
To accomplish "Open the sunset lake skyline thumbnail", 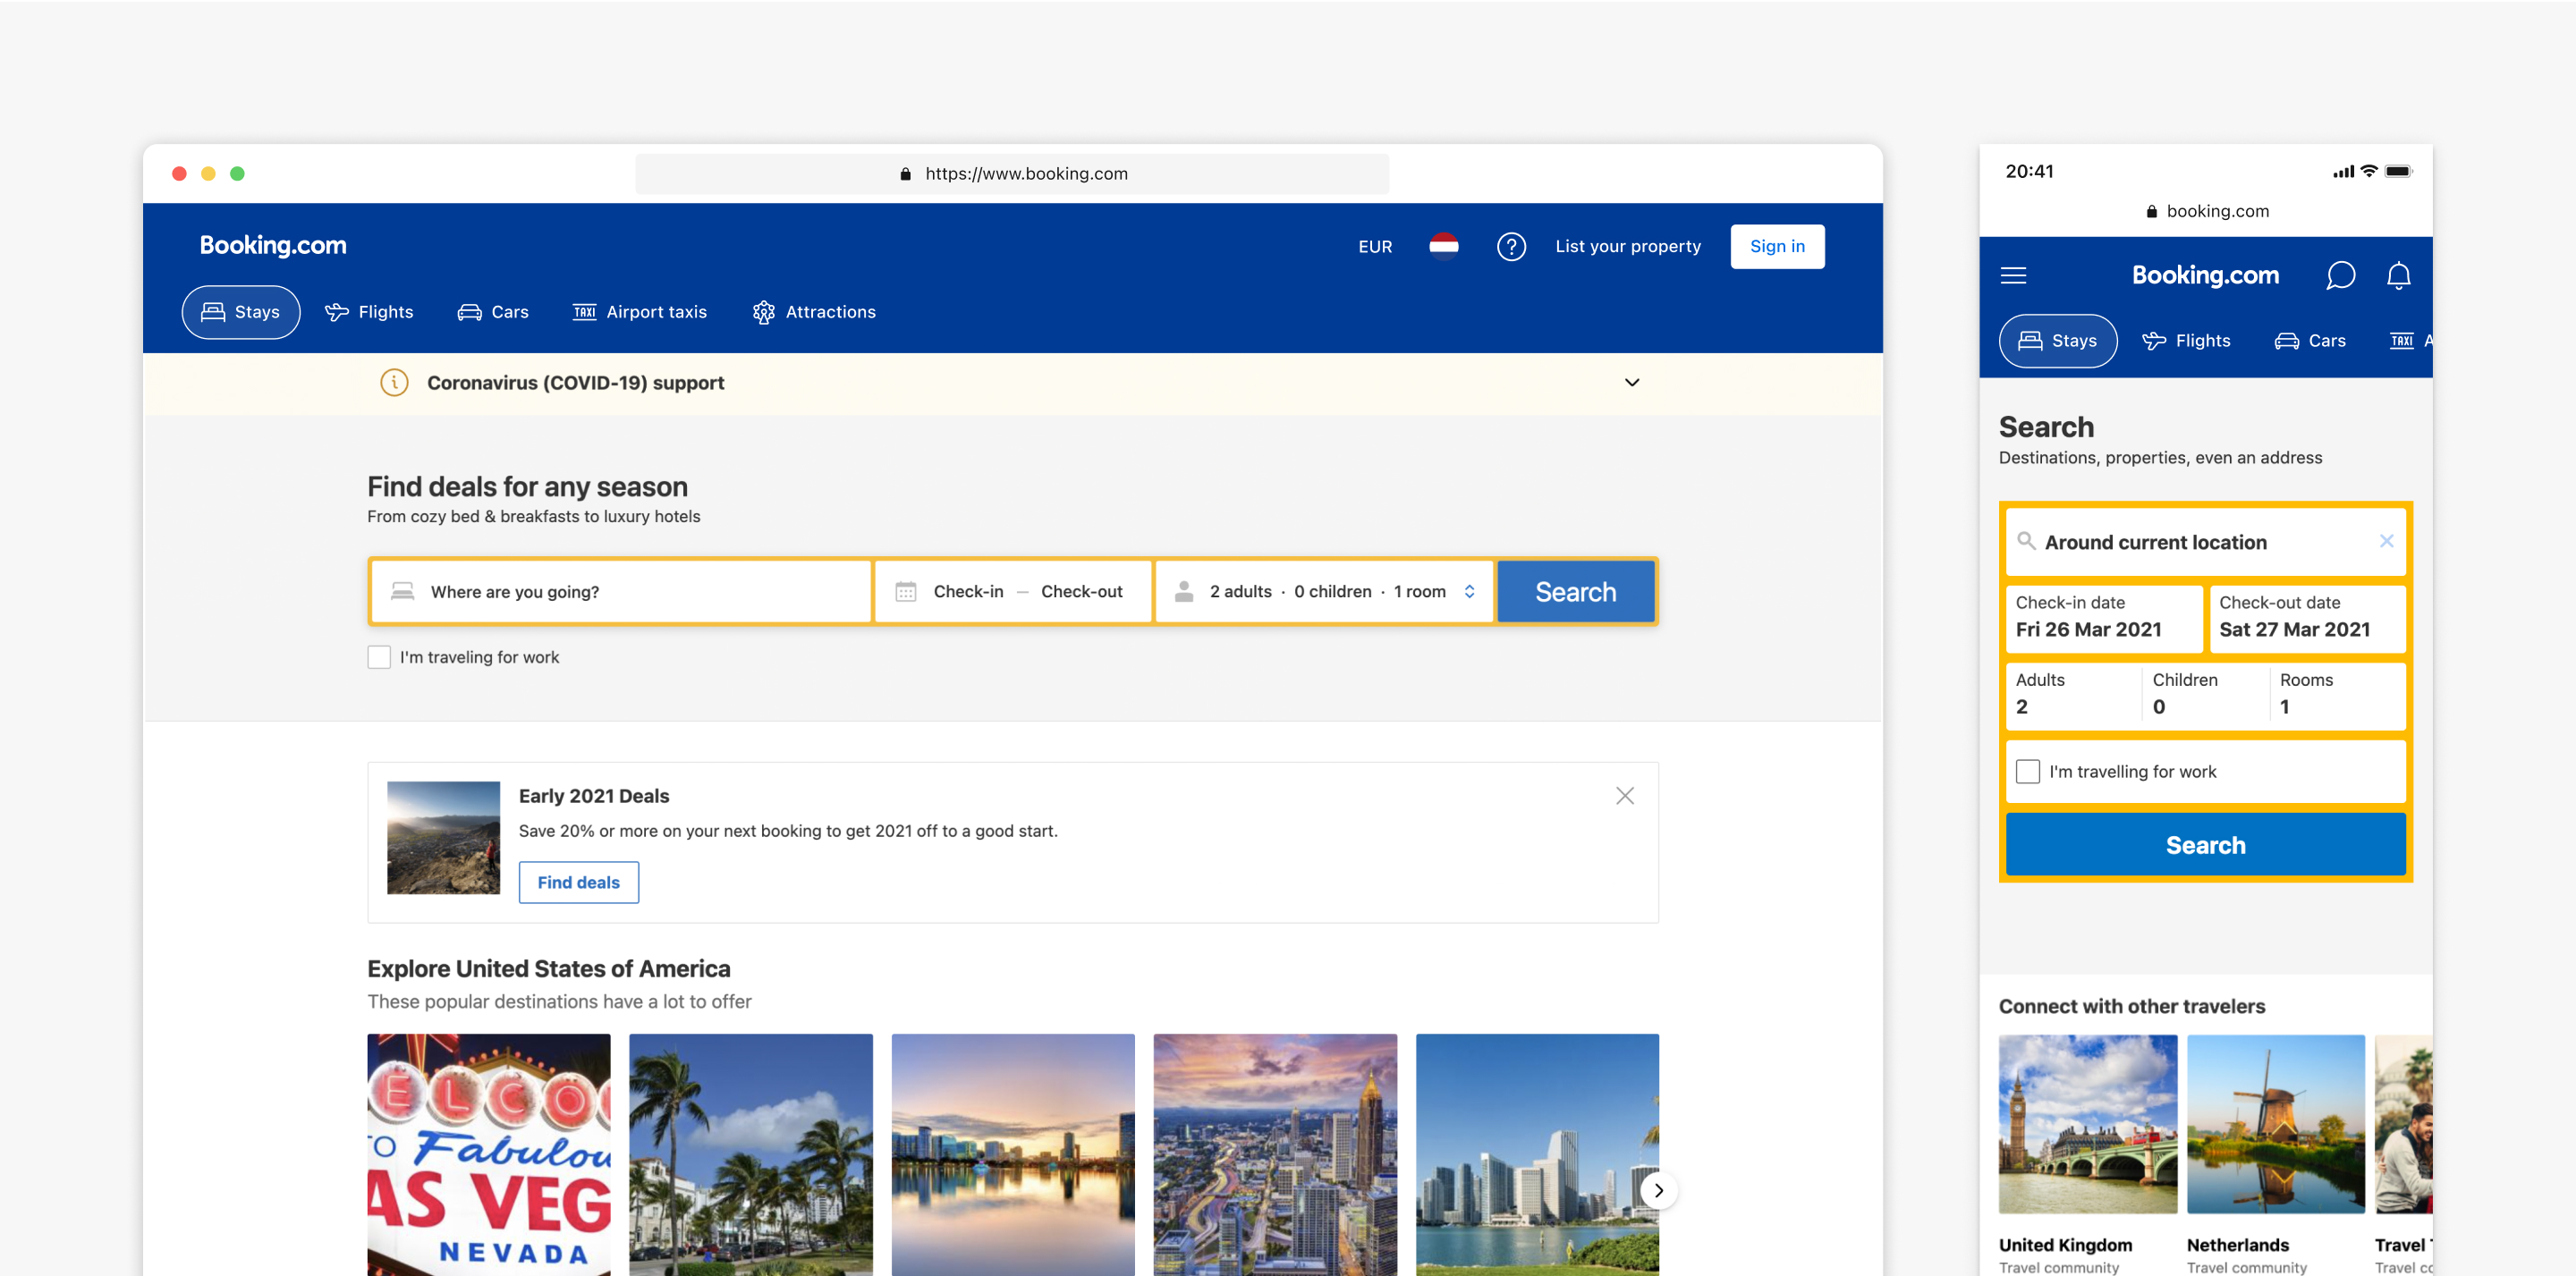I will [x=1013, y=1154].
